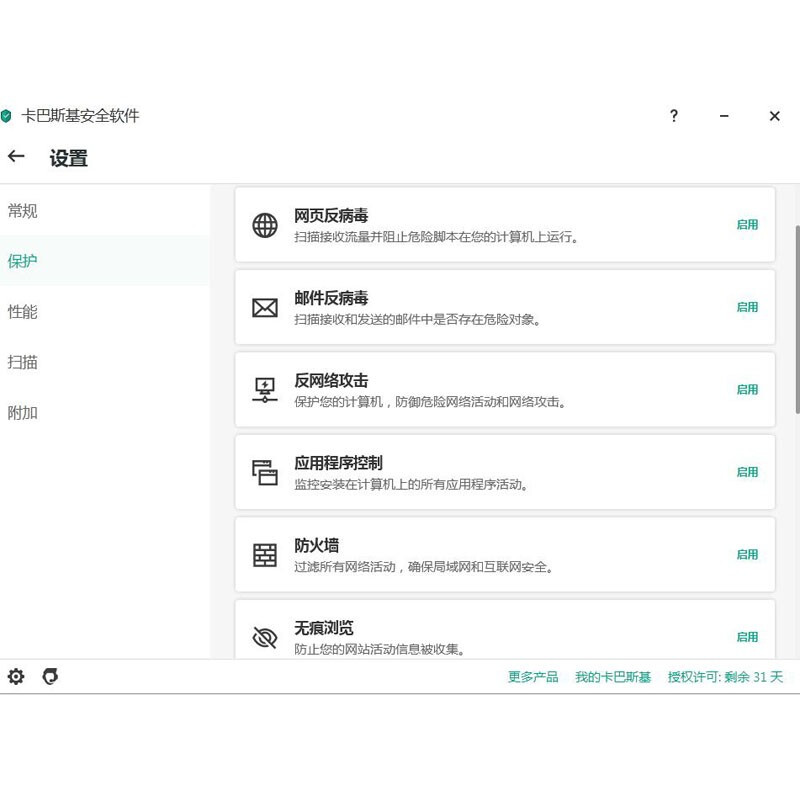Toggle 启用 status for 邮件反病毒
This screenshot has width=800, height=800.
(x=747, y=307)
